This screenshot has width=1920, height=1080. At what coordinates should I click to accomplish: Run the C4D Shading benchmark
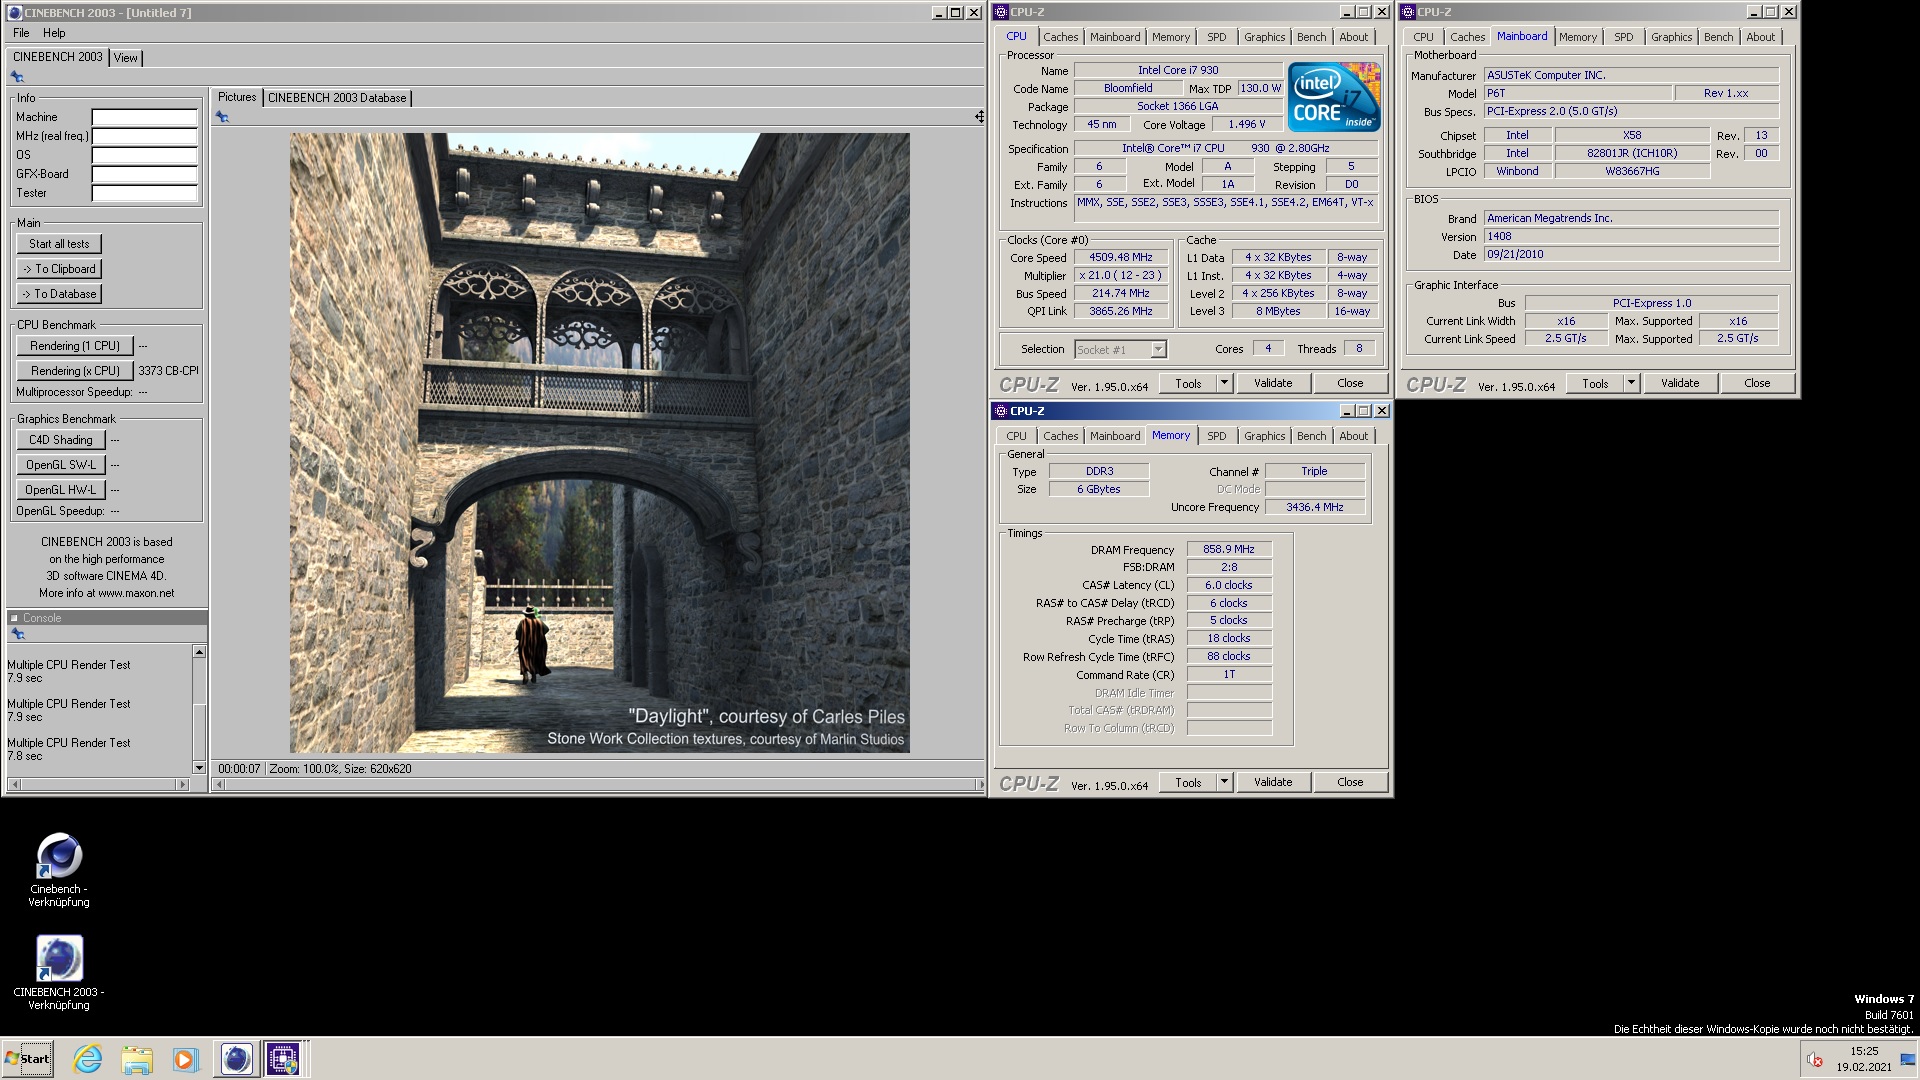60,440
